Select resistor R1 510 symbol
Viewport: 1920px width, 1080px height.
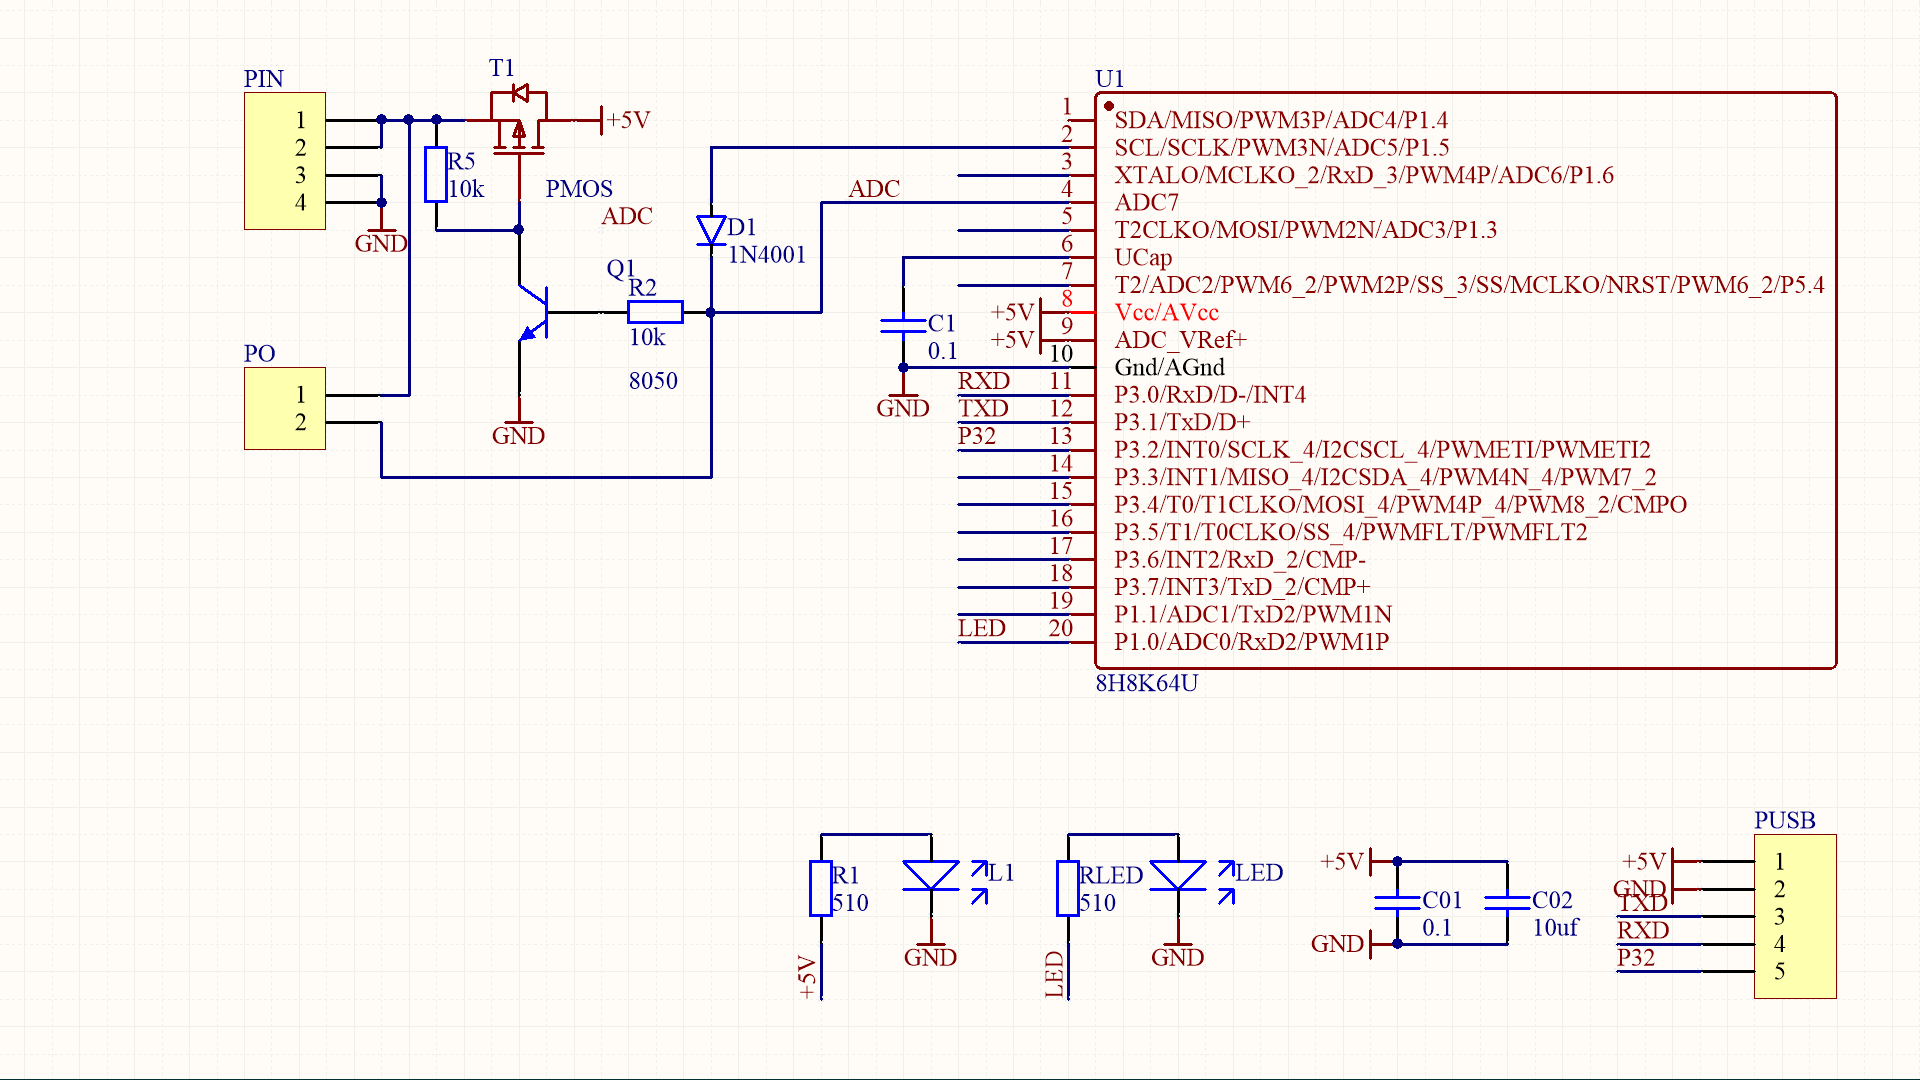click(821, 888)
